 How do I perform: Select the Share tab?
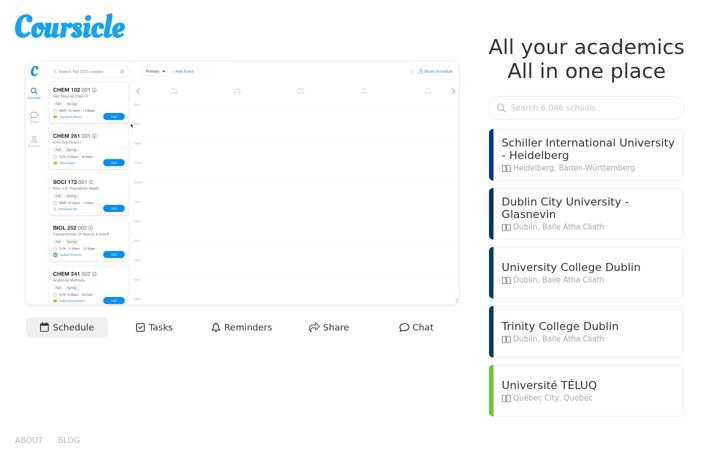(329, 327)
